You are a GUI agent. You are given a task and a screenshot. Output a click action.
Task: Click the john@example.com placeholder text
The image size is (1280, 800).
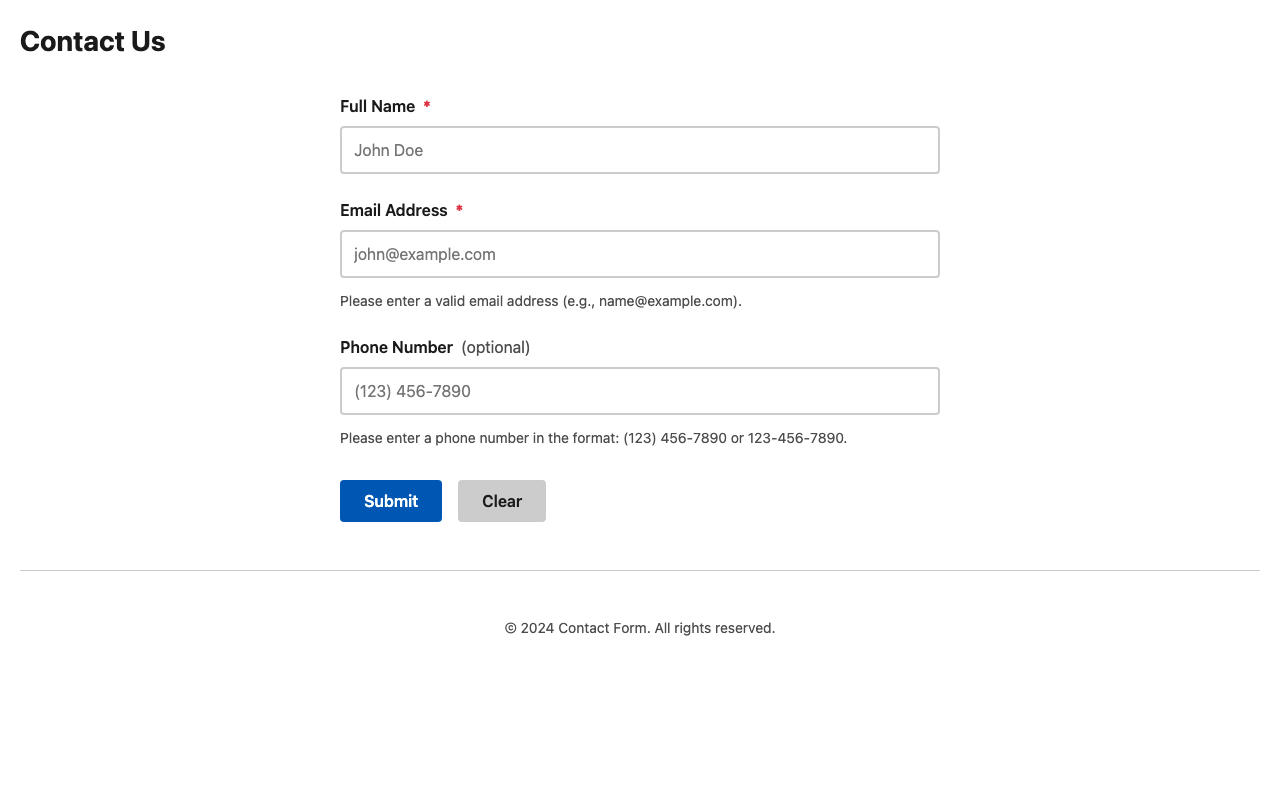pos(424,254)
